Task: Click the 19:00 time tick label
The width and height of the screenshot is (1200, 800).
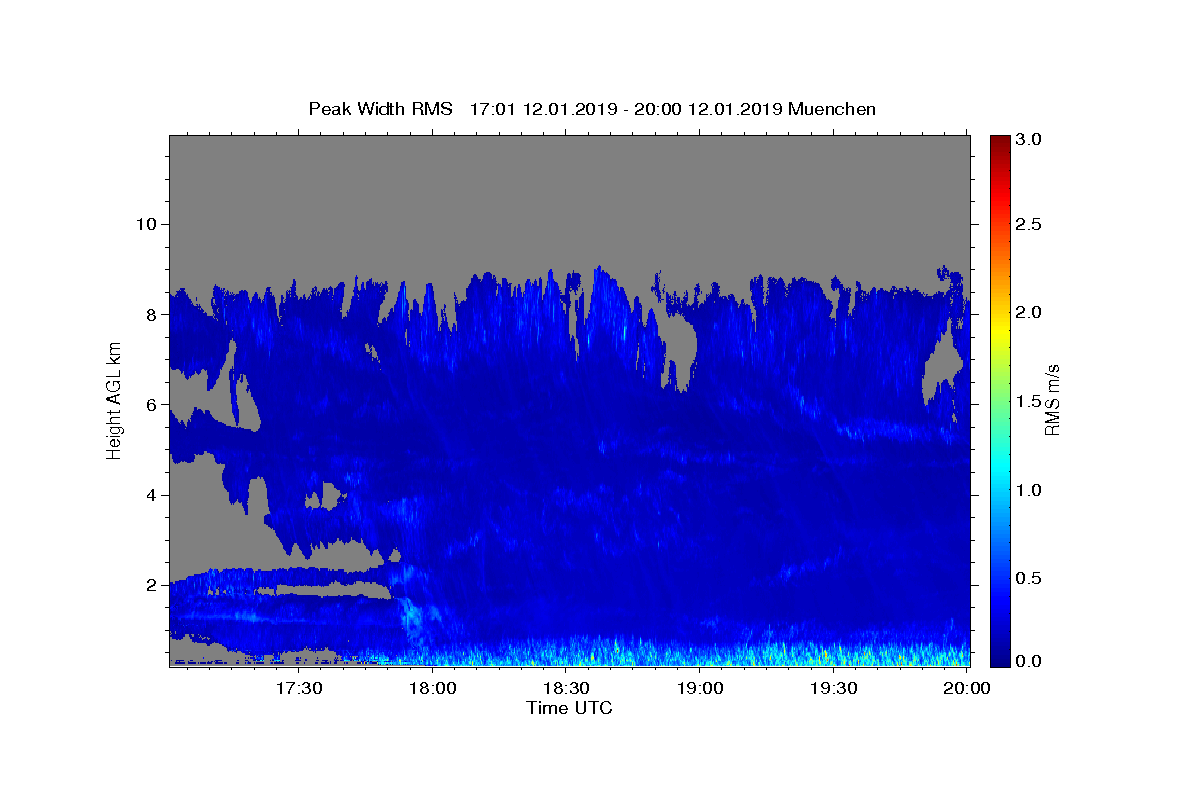Action: tap(700, 689)
